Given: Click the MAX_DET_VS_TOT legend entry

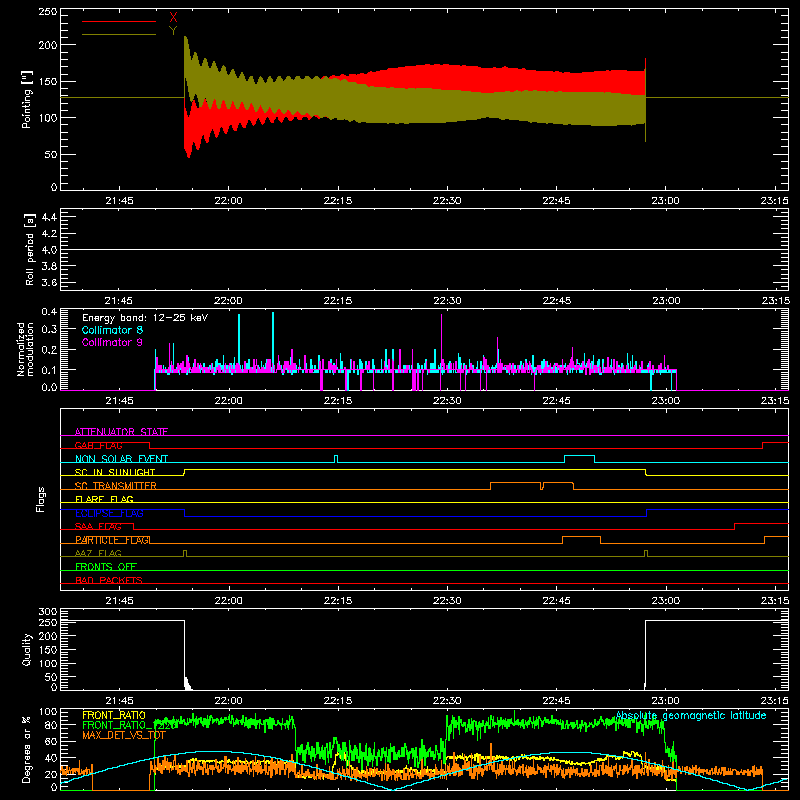Looking at the screenshot, I should click(x=124, y=735).
